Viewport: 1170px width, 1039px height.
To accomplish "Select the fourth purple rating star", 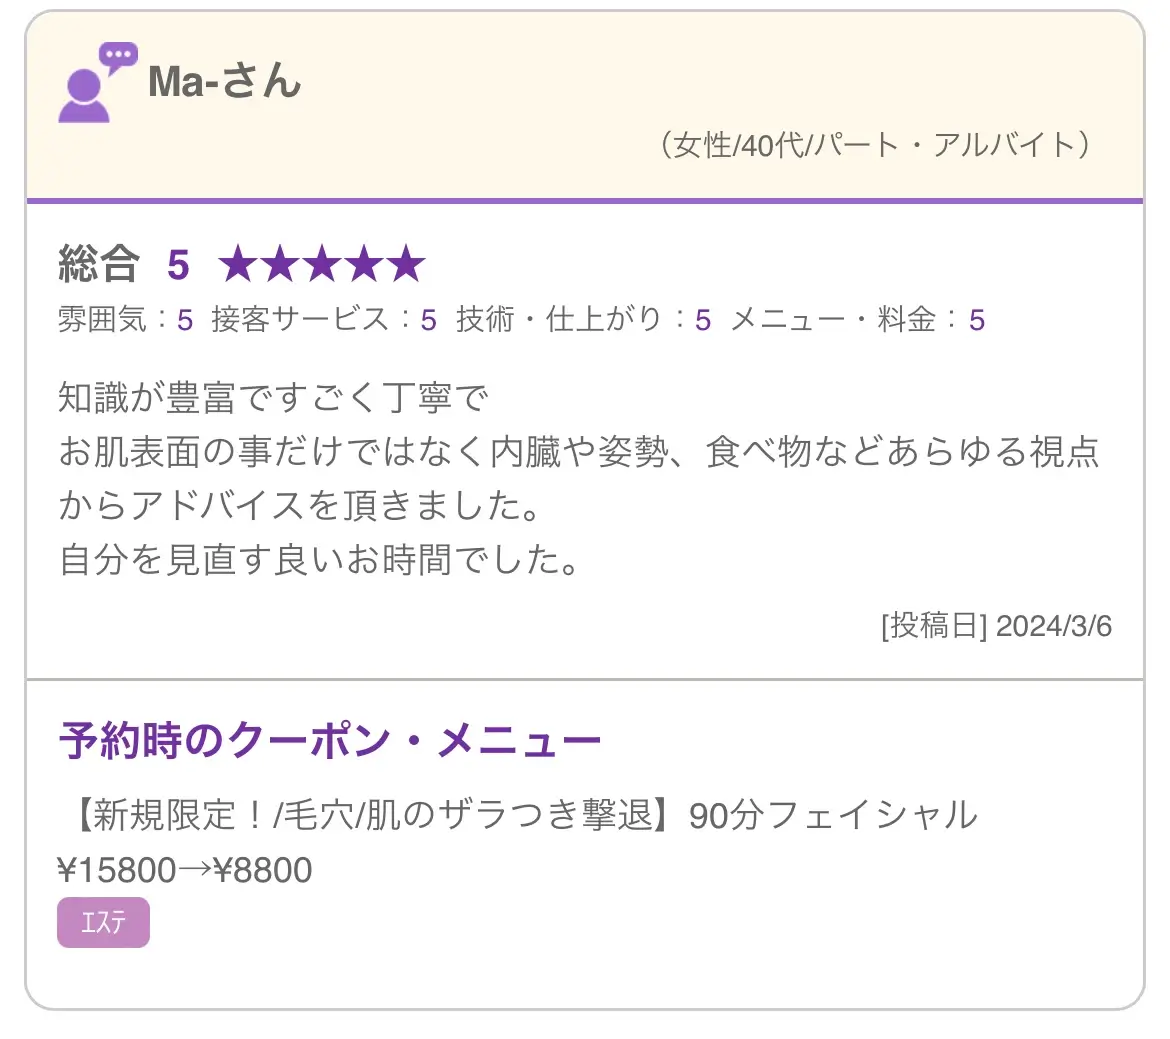I will click(364, 263).
